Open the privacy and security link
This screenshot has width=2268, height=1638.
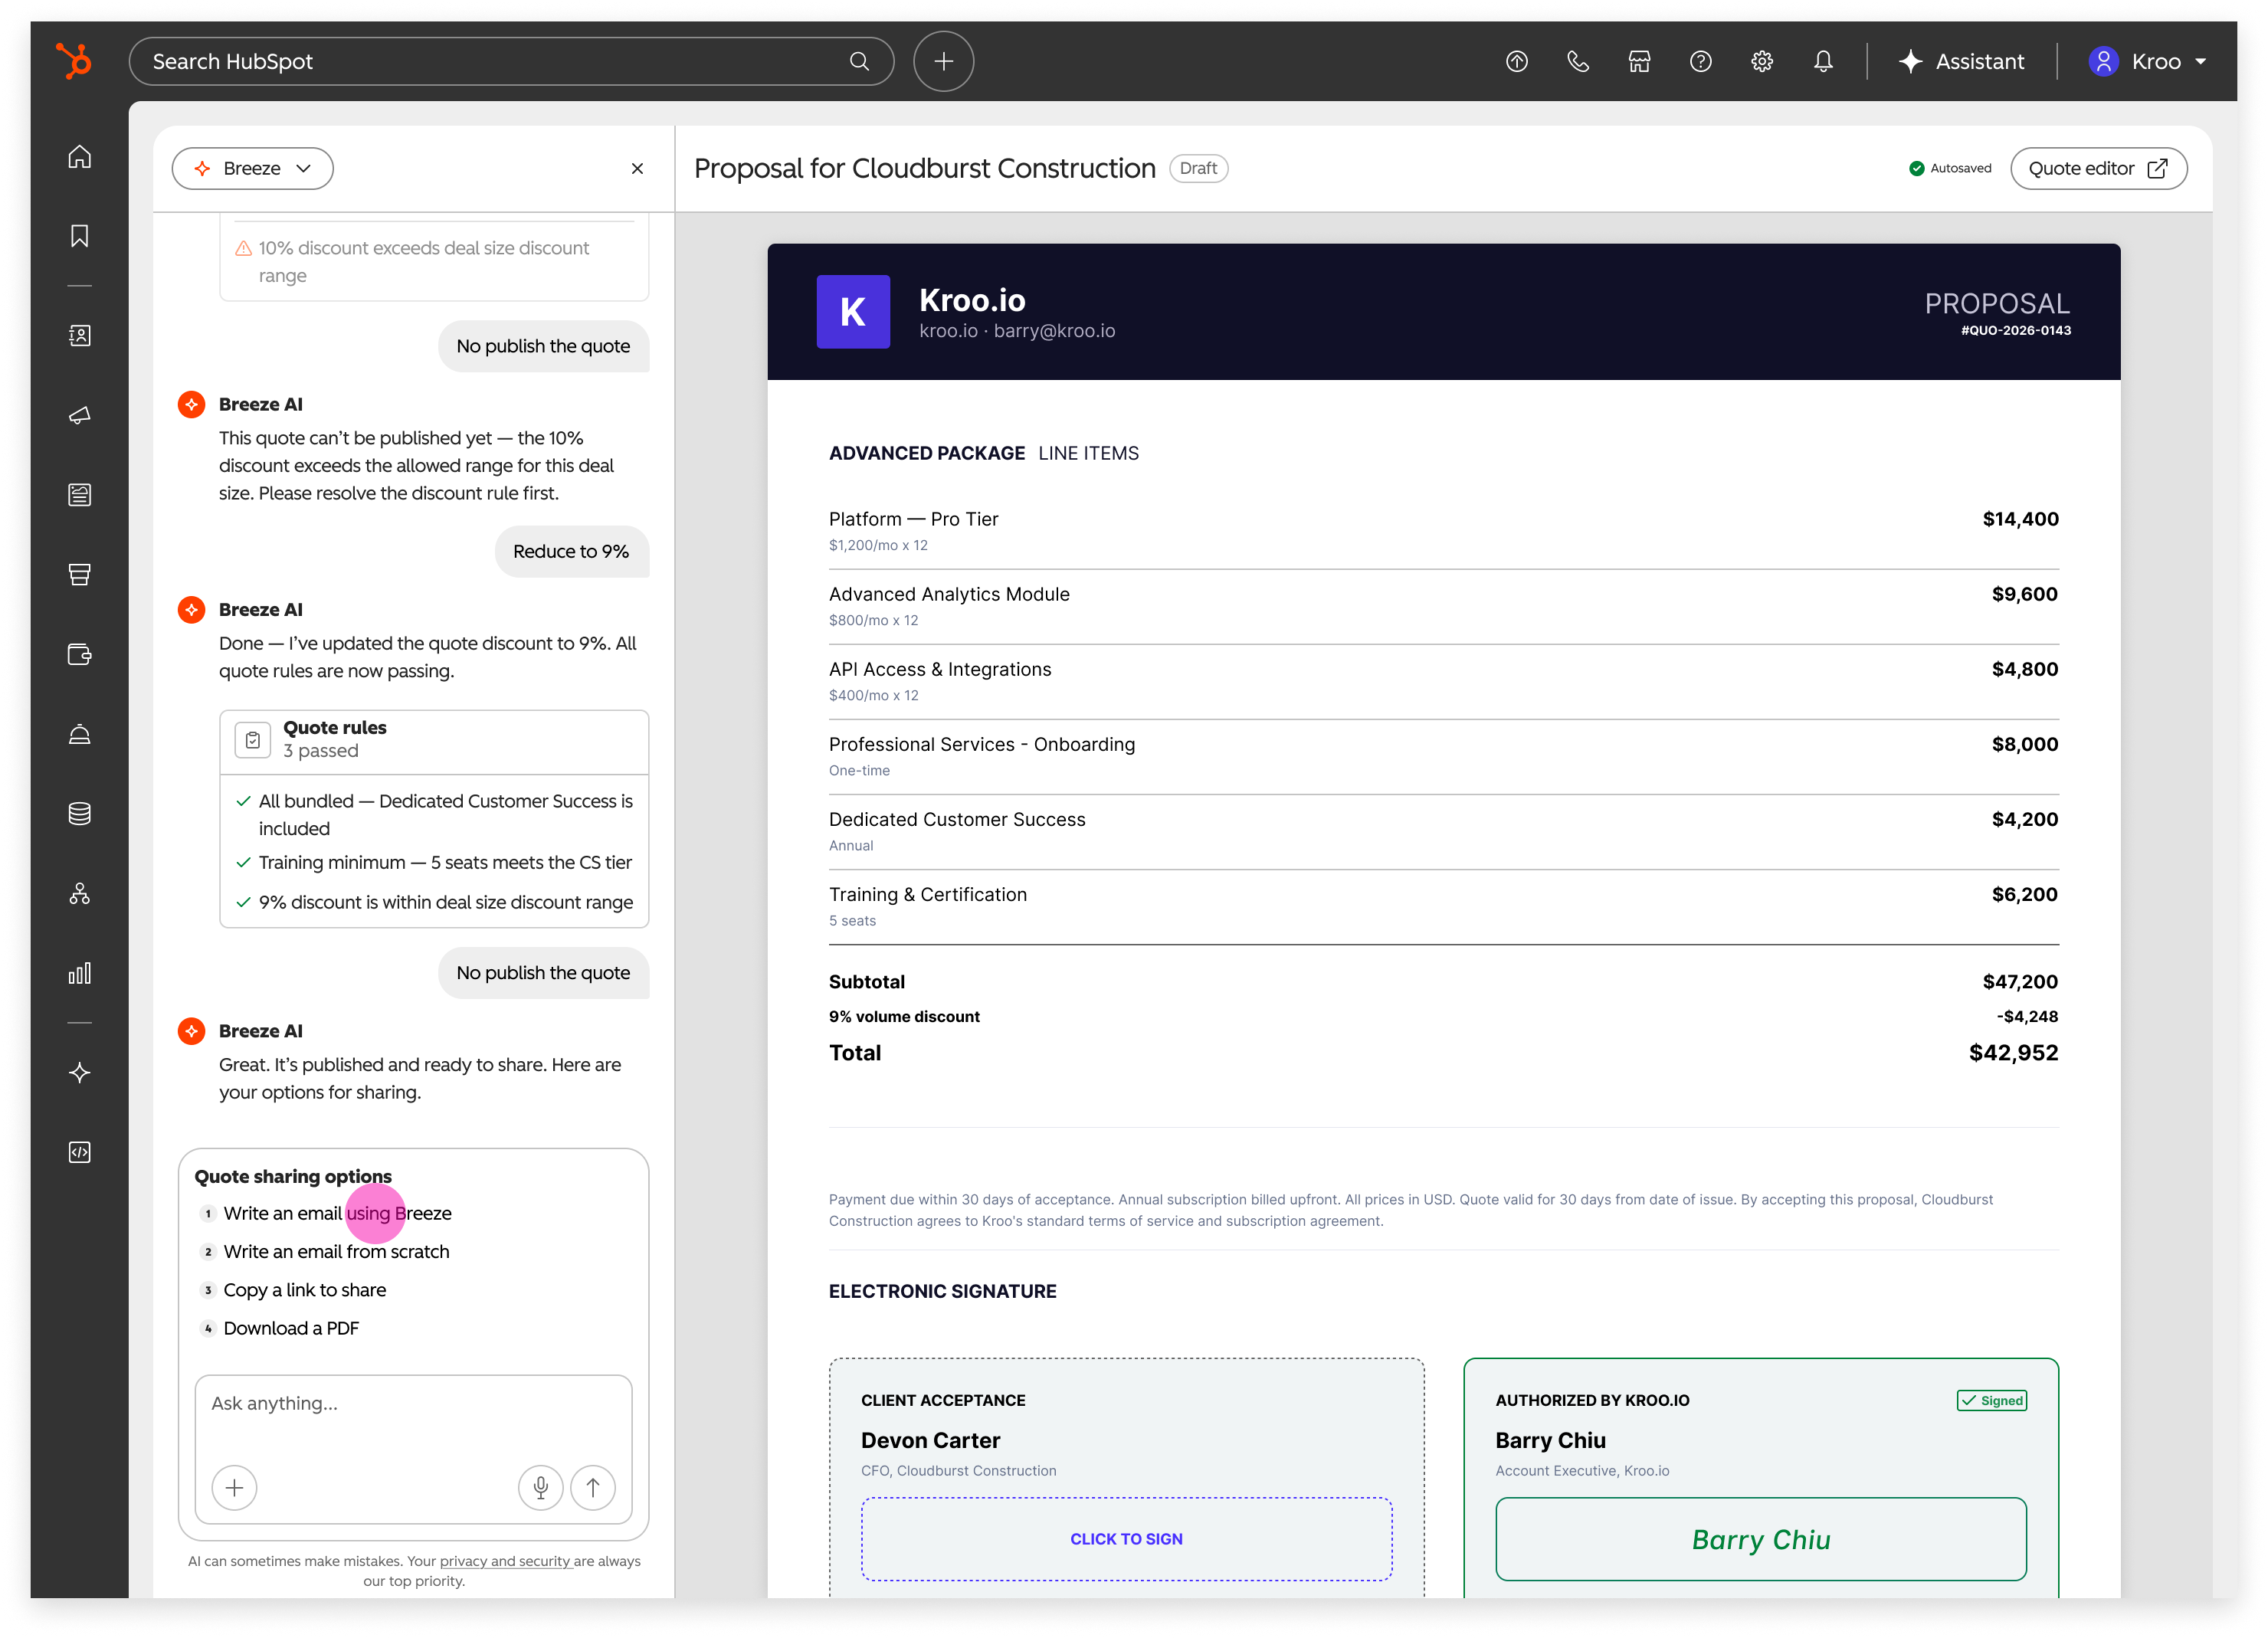coord(505,1561)
